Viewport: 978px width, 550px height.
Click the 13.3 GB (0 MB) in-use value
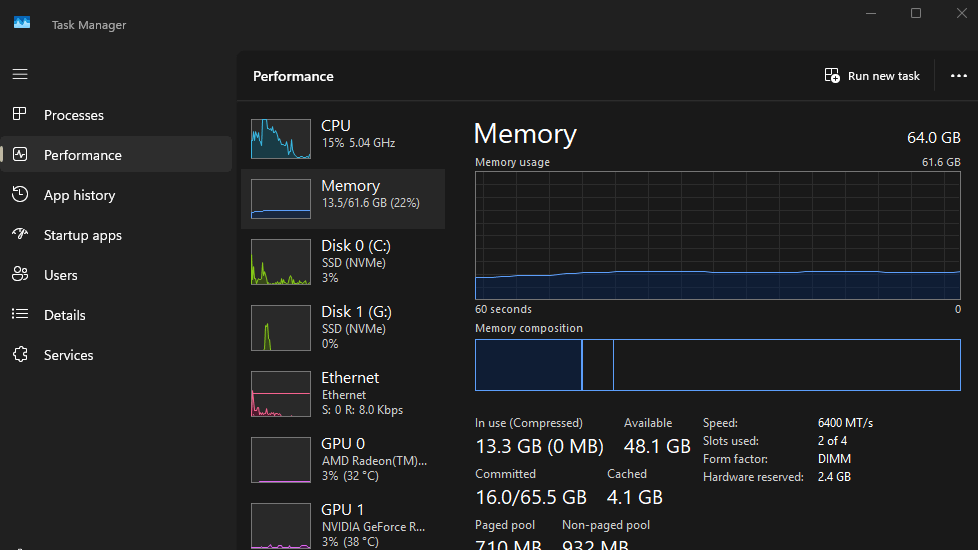tap(540, 446)
